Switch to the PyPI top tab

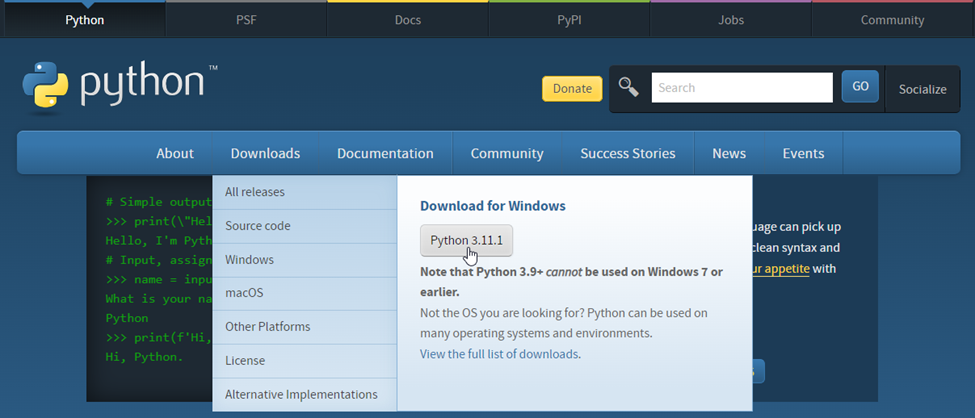click(569, 20)
